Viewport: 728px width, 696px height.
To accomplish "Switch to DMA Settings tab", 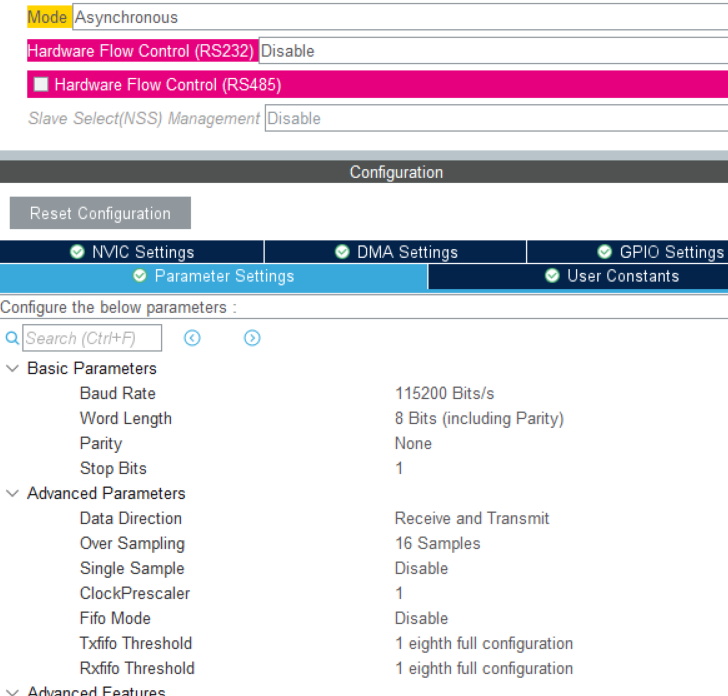I will coord(396,252).
